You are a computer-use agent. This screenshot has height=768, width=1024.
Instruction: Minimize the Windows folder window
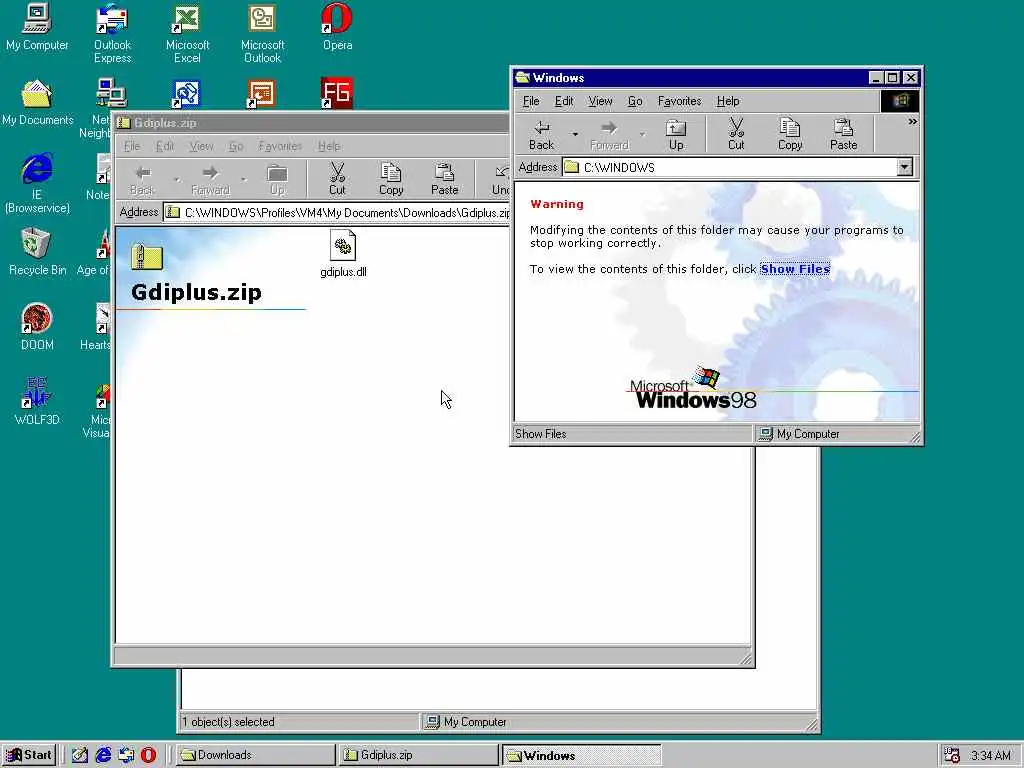pos(876,78)
